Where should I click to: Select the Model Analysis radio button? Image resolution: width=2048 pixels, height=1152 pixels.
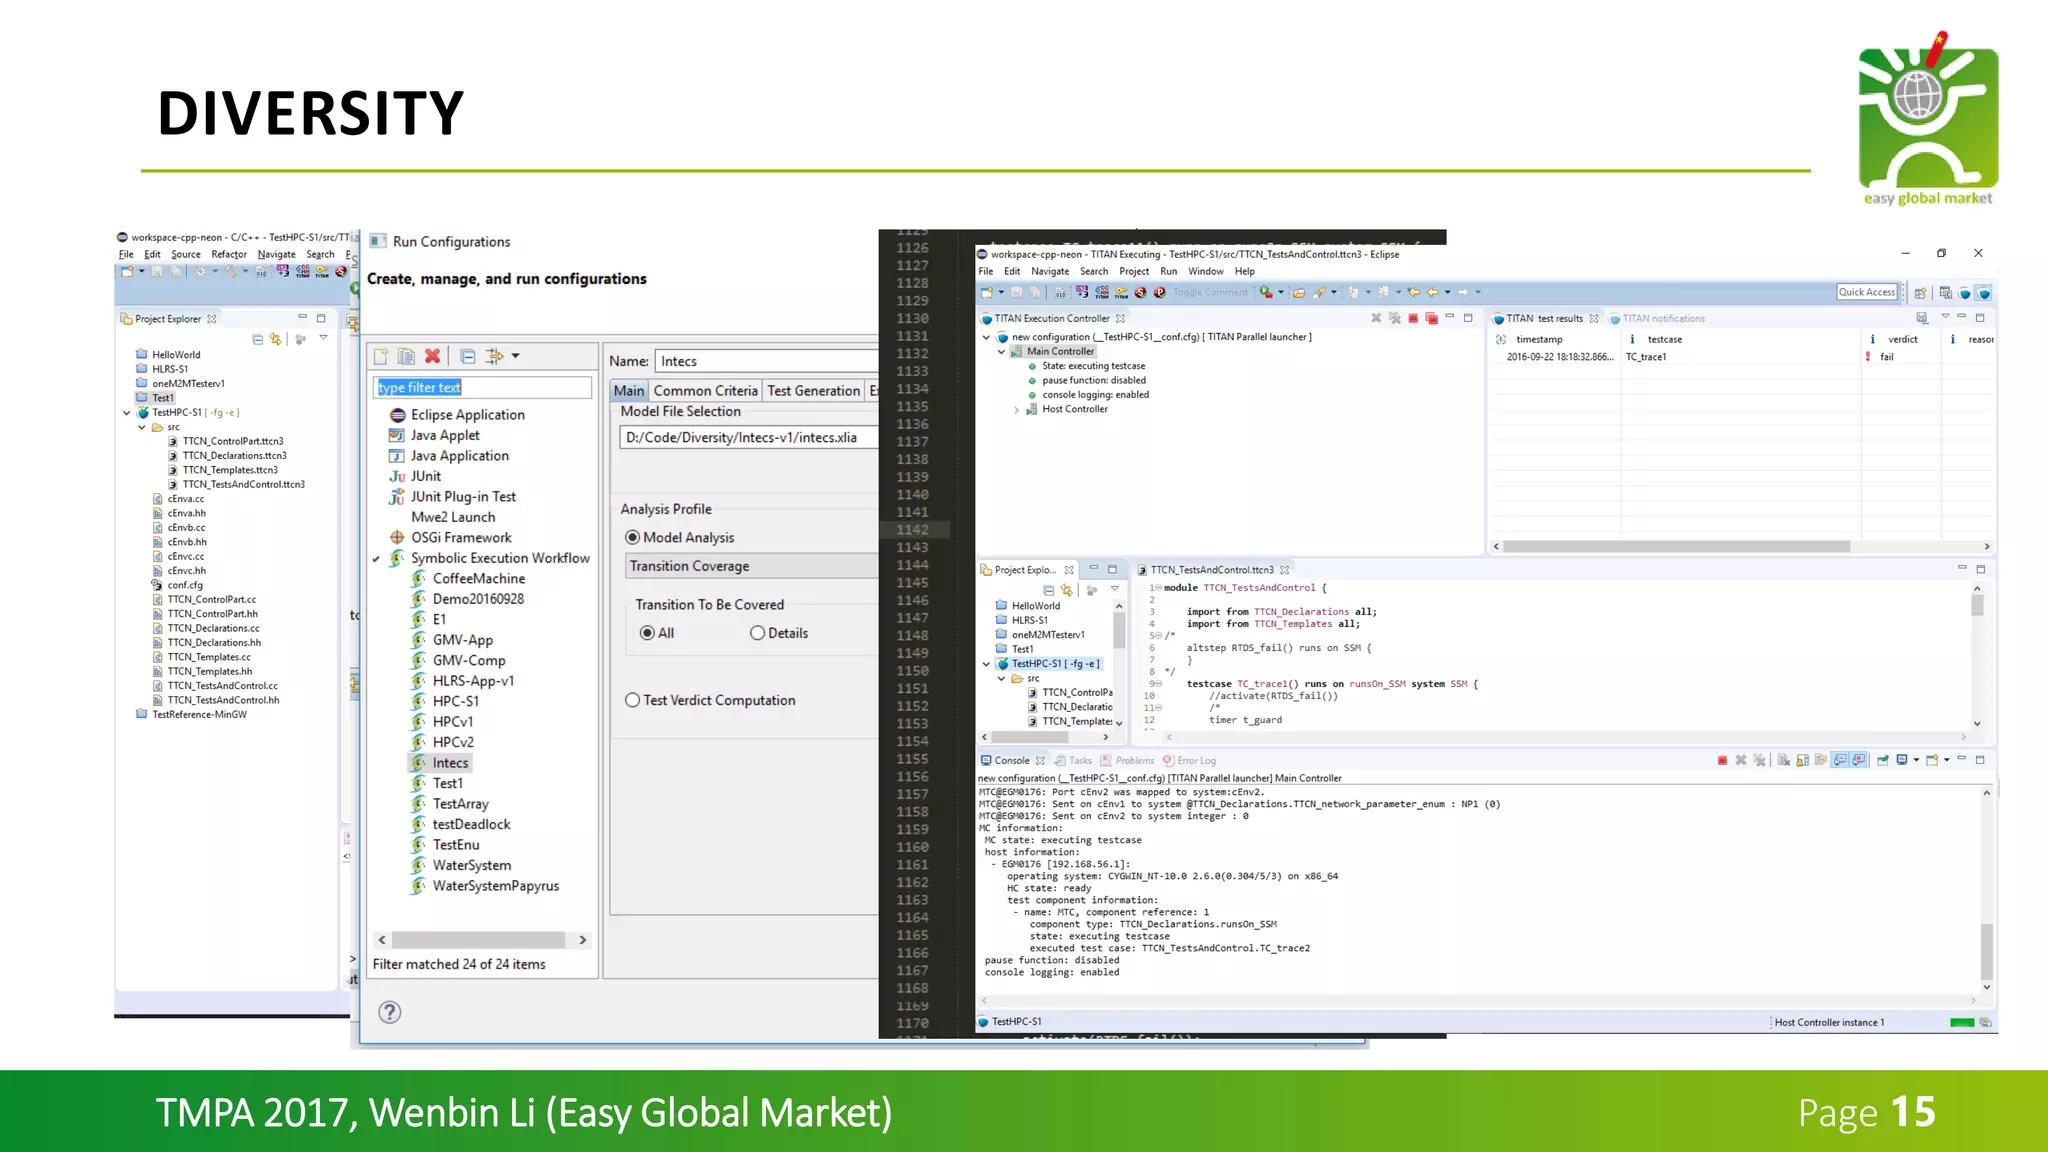pos(632,538)
